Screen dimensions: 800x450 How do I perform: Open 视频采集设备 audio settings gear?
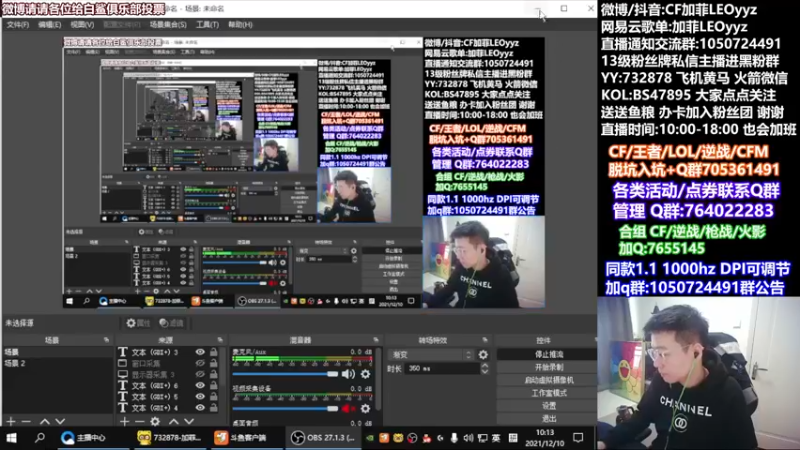click(365, 409)
